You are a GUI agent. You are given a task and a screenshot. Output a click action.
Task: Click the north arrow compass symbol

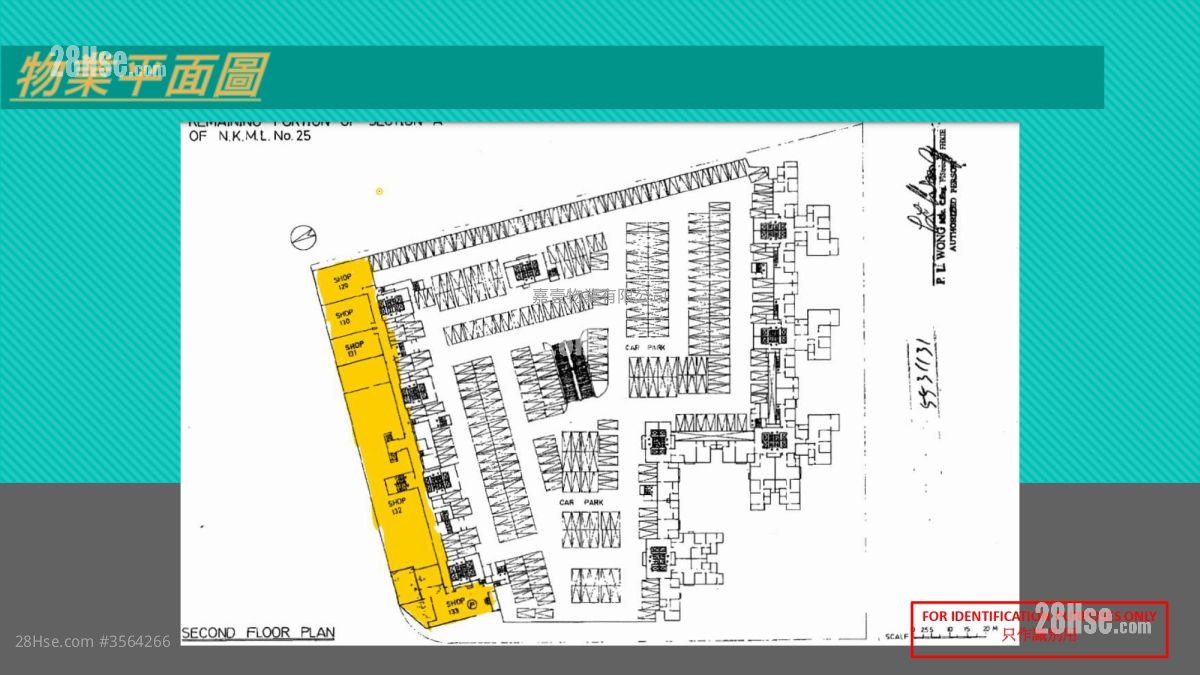click(301, 235)
